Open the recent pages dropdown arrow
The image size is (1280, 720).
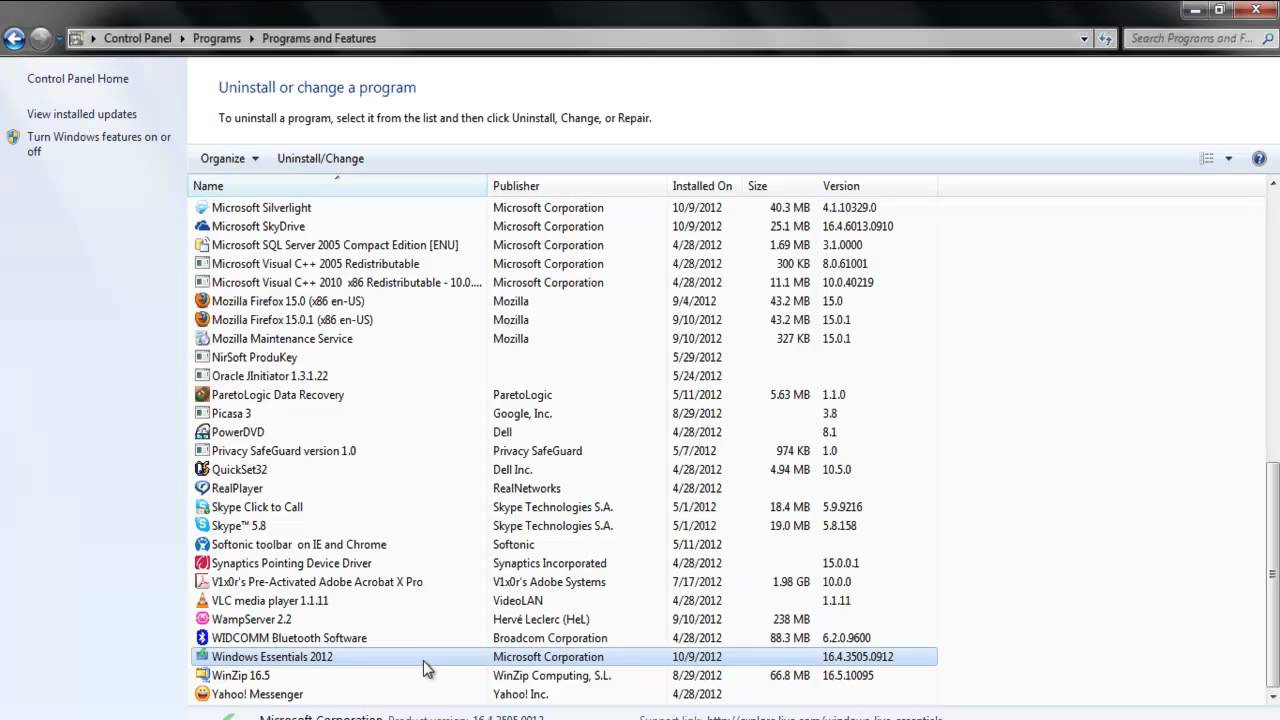pos(59,39)
